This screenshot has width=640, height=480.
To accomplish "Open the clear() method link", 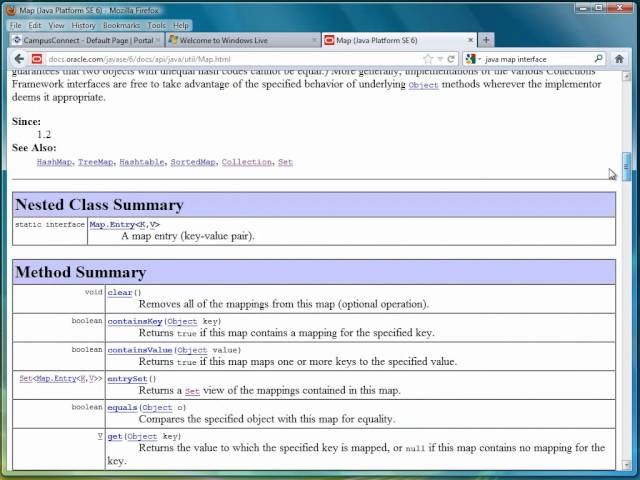I will 120,292.
